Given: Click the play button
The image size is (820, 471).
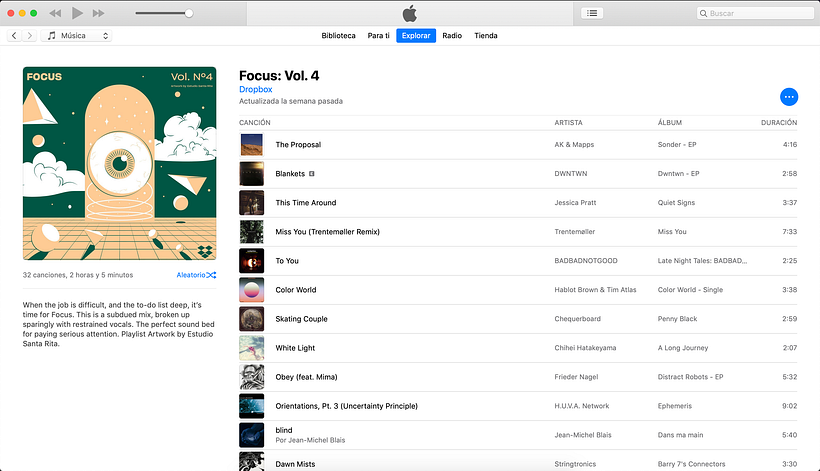Looking at the screenshot, I should [77, 13].
